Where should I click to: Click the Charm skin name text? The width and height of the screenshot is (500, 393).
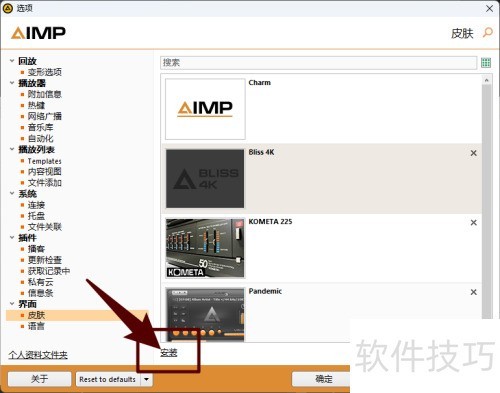(260, 83)
